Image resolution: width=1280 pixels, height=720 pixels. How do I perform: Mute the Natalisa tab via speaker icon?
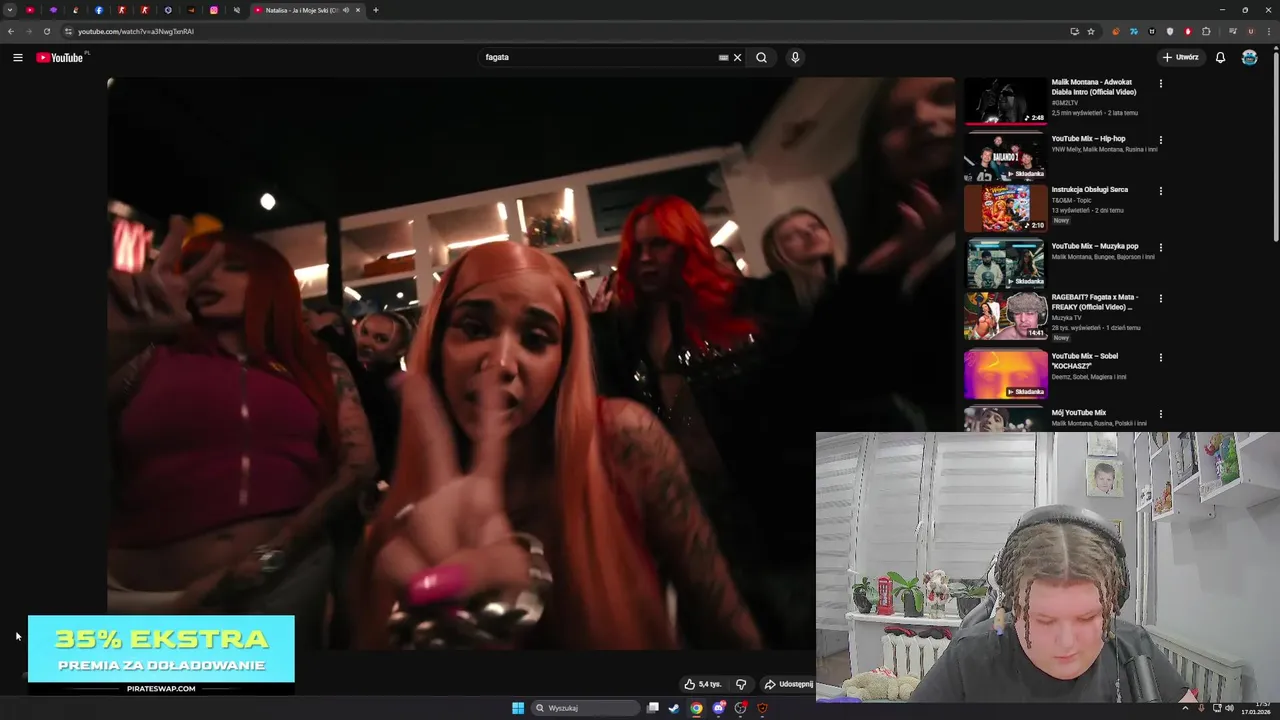[x=346, y=10]
